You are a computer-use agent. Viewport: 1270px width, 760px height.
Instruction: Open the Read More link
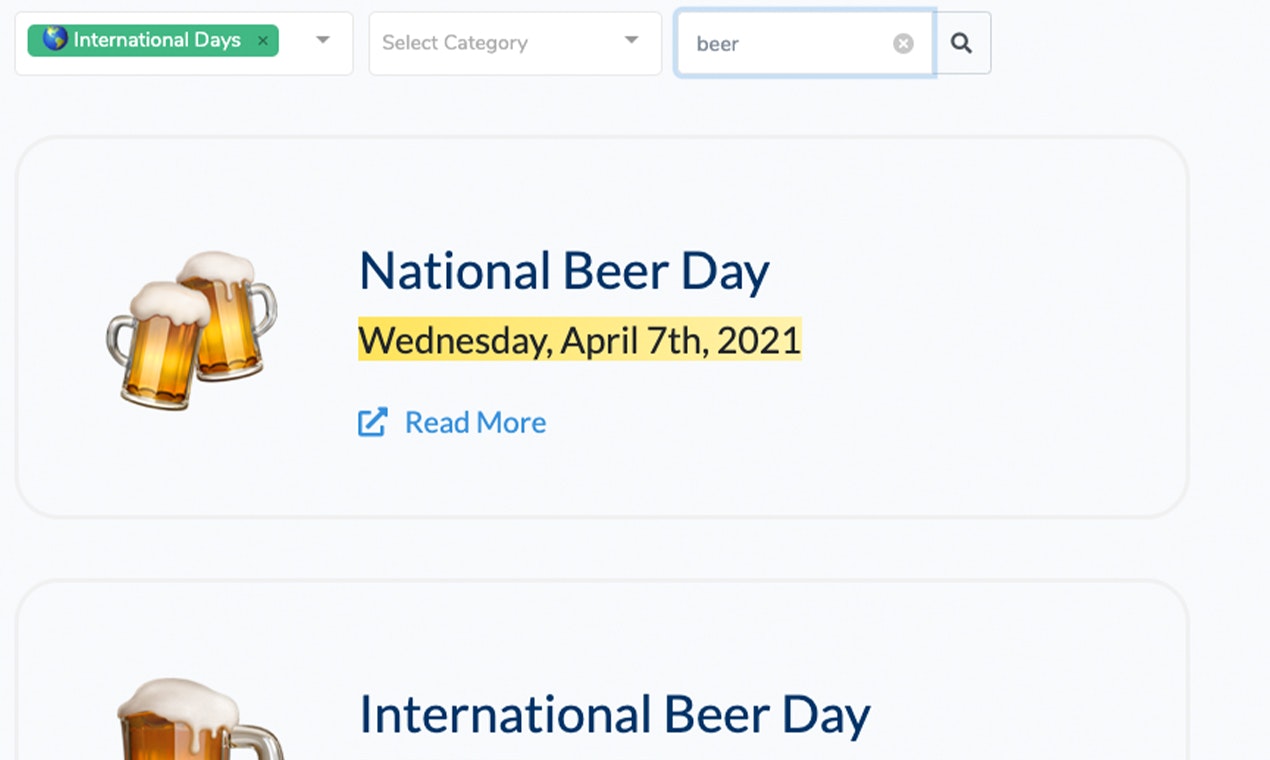pyautogui.click(x=475, y=423)
